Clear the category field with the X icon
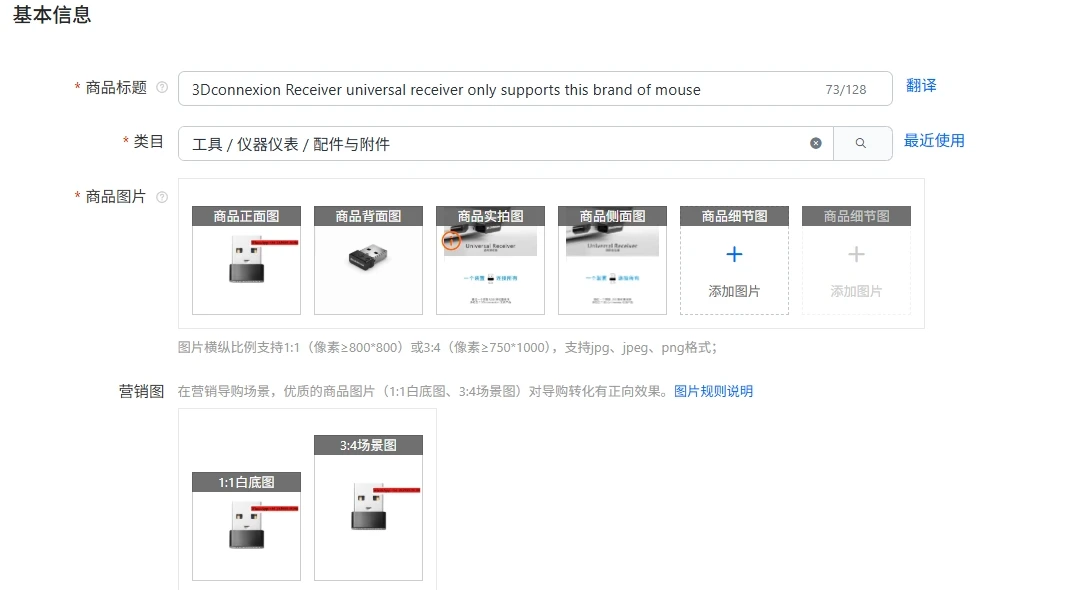 point(816,143)
